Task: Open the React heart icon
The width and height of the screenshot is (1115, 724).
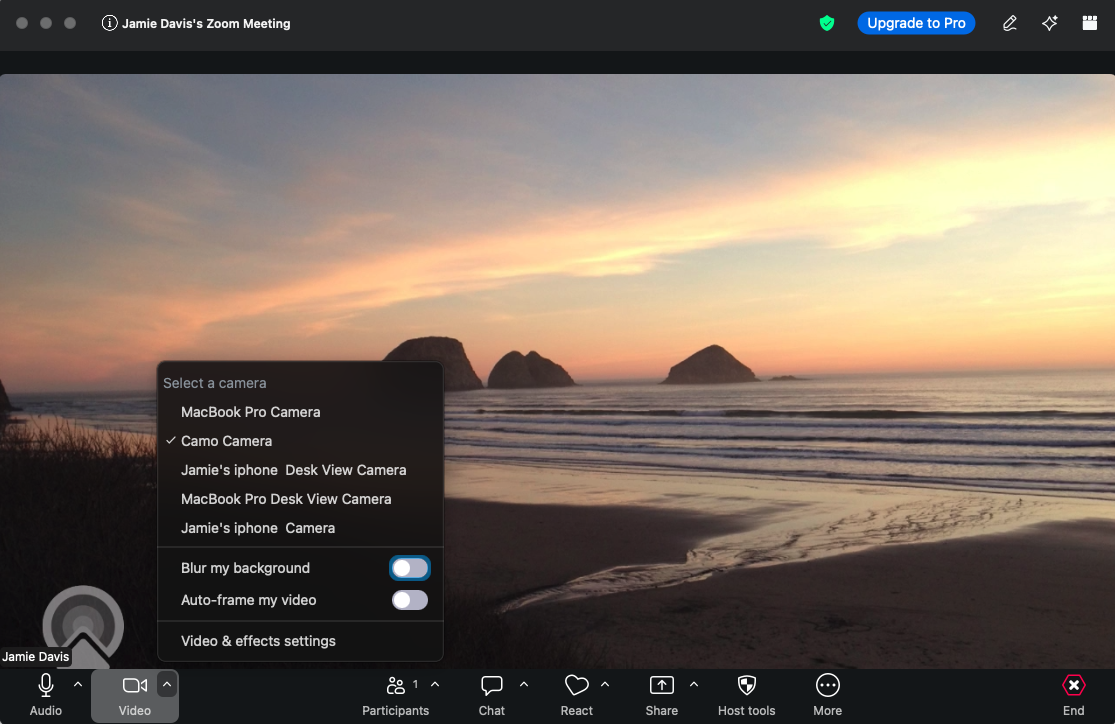Action: (x=577, y=686)
